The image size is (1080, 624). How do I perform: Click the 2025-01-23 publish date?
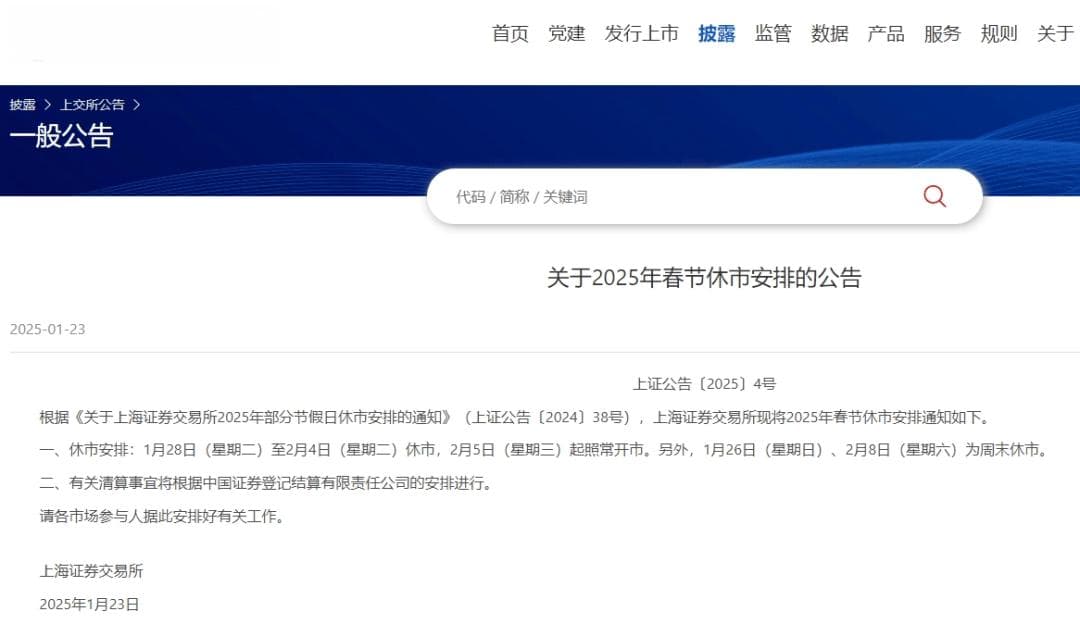pos(48,329)
